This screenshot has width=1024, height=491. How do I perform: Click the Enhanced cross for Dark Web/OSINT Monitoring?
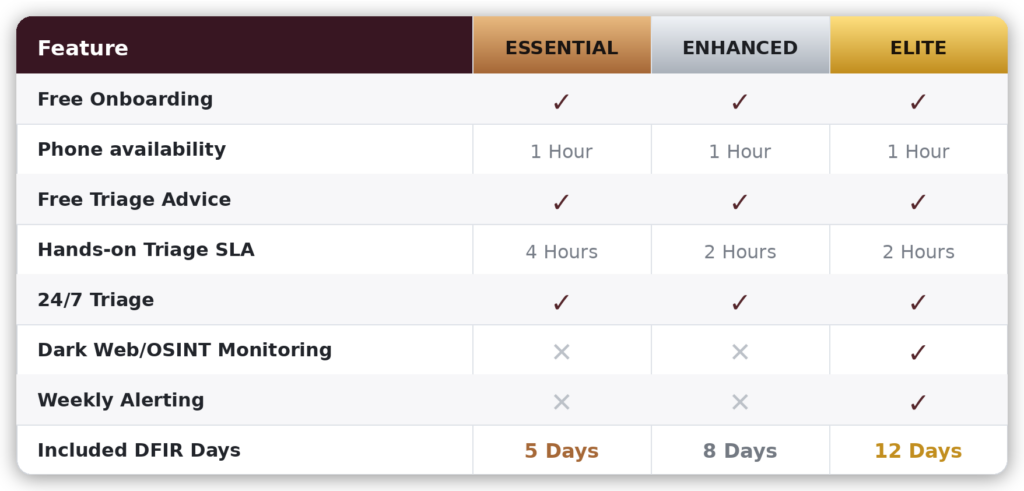click(740, 352)
